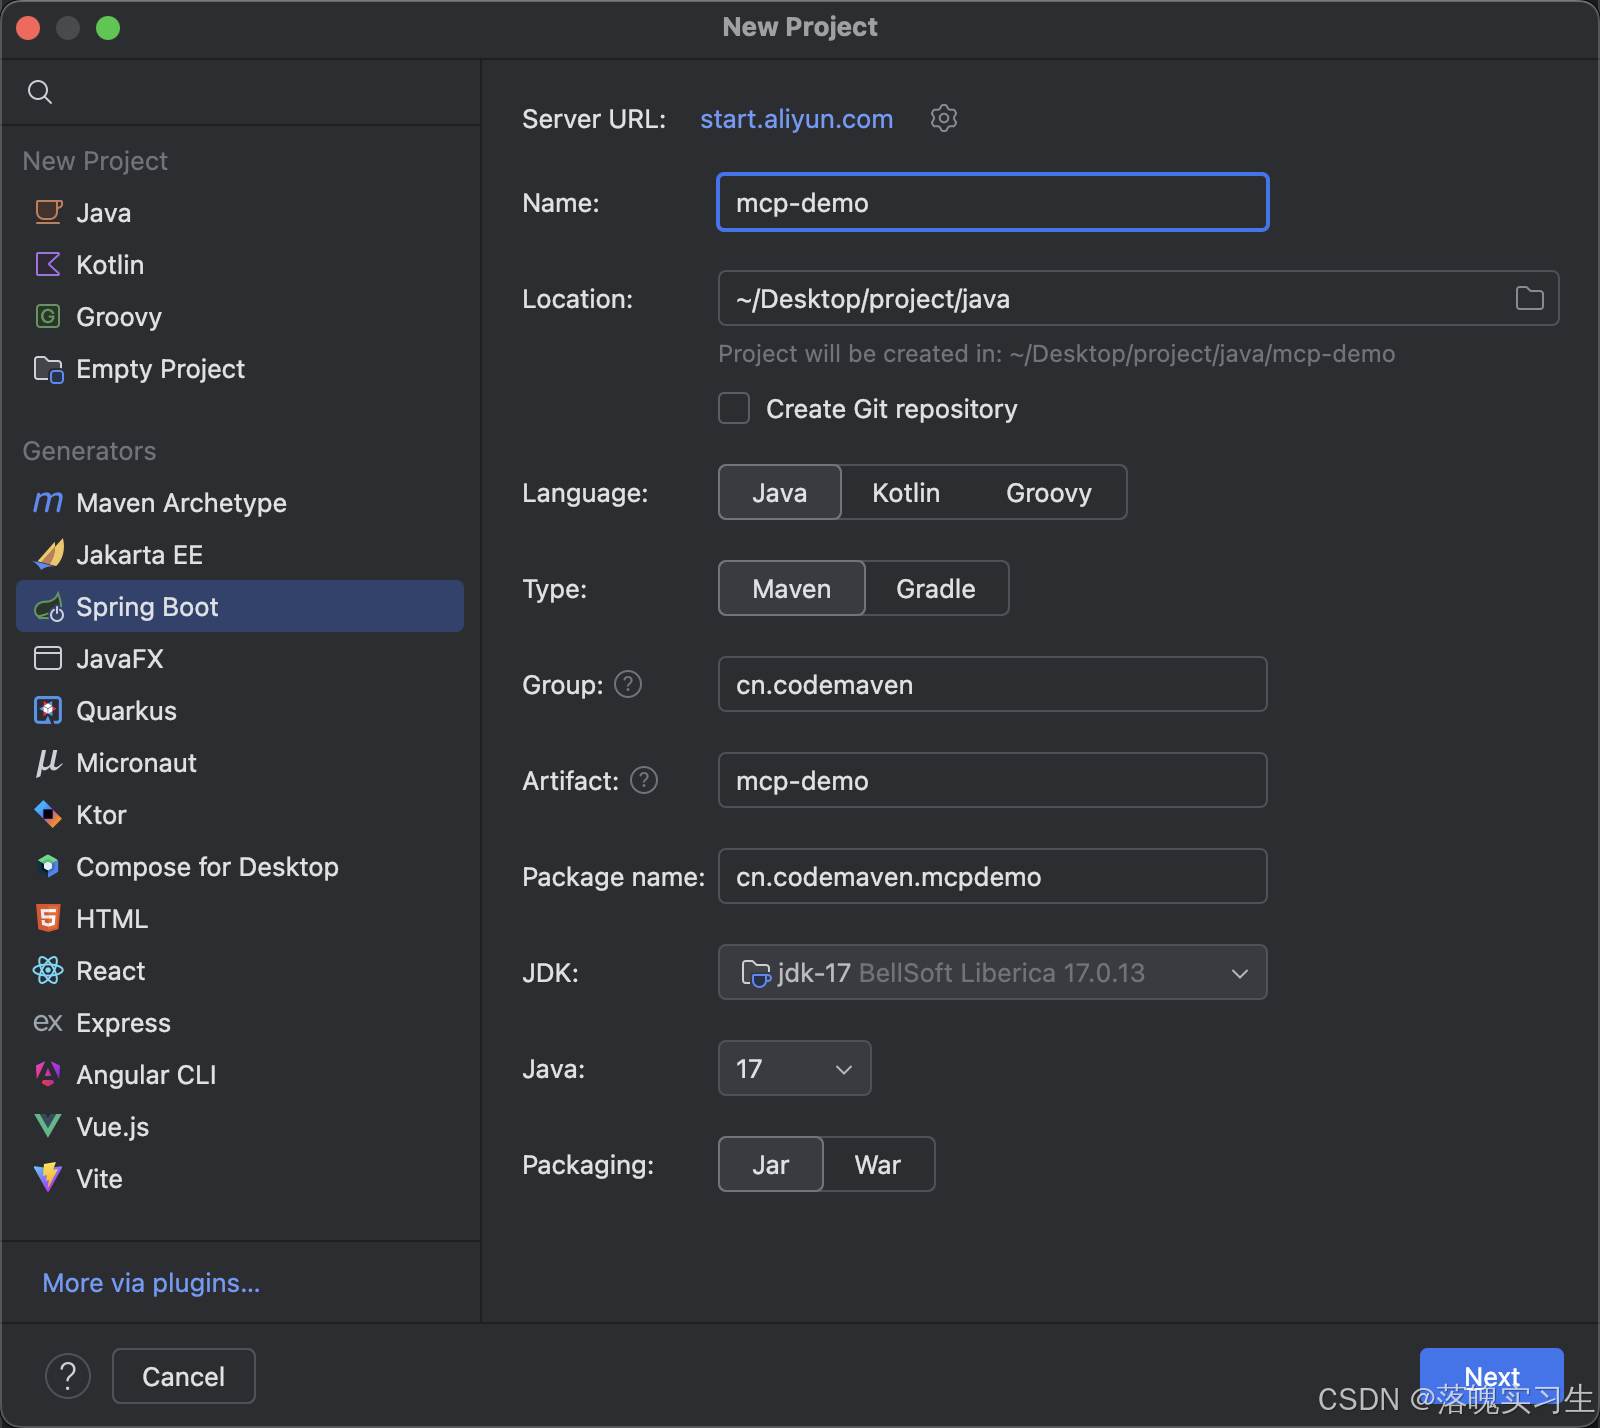This screenshot has width=1600, height=1428.
Task: Choose the JavaFX window icon
Action: [48, 658]
